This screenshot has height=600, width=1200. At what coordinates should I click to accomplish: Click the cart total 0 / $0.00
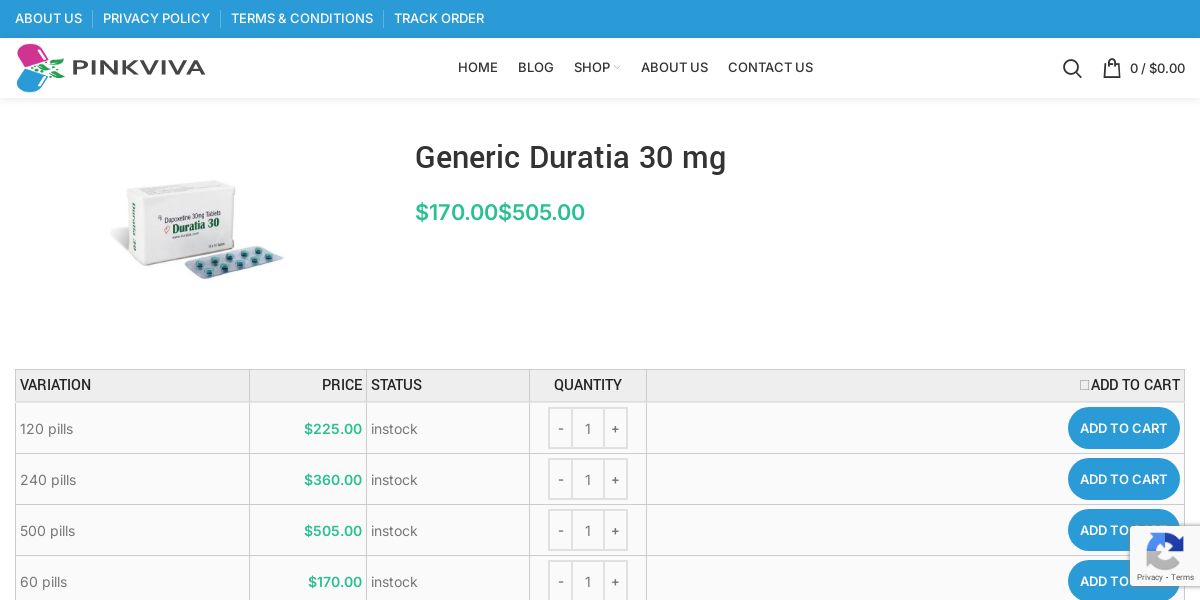coord(1157,68)
